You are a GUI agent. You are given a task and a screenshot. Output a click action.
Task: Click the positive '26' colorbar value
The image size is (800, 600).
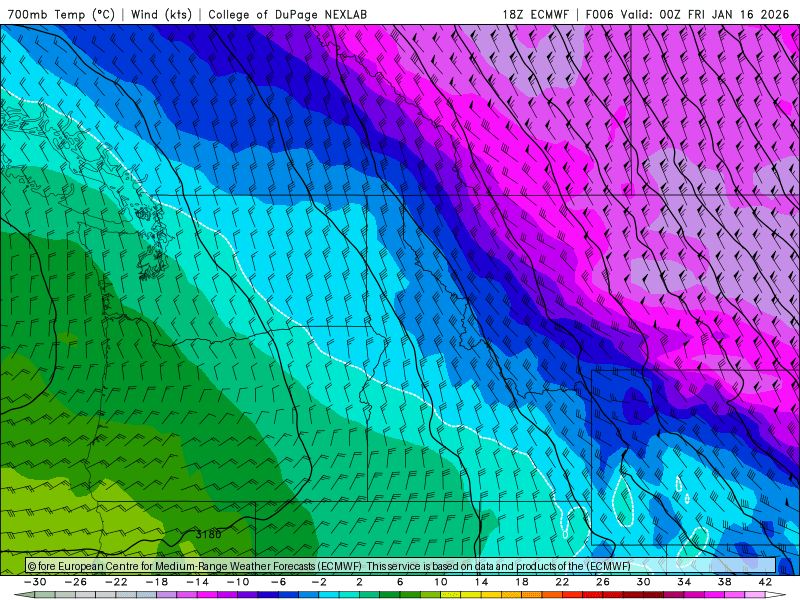coord(603,582)
